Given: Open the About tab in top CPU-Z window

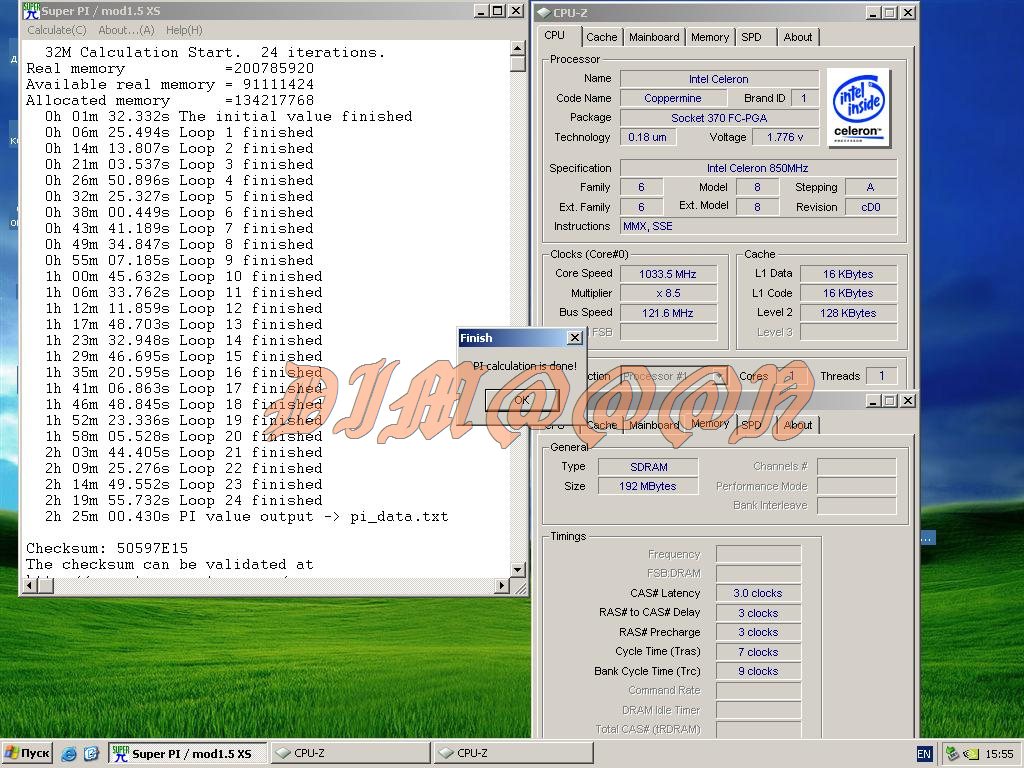Looking at the screenshot, I should (x=797, y=37).
